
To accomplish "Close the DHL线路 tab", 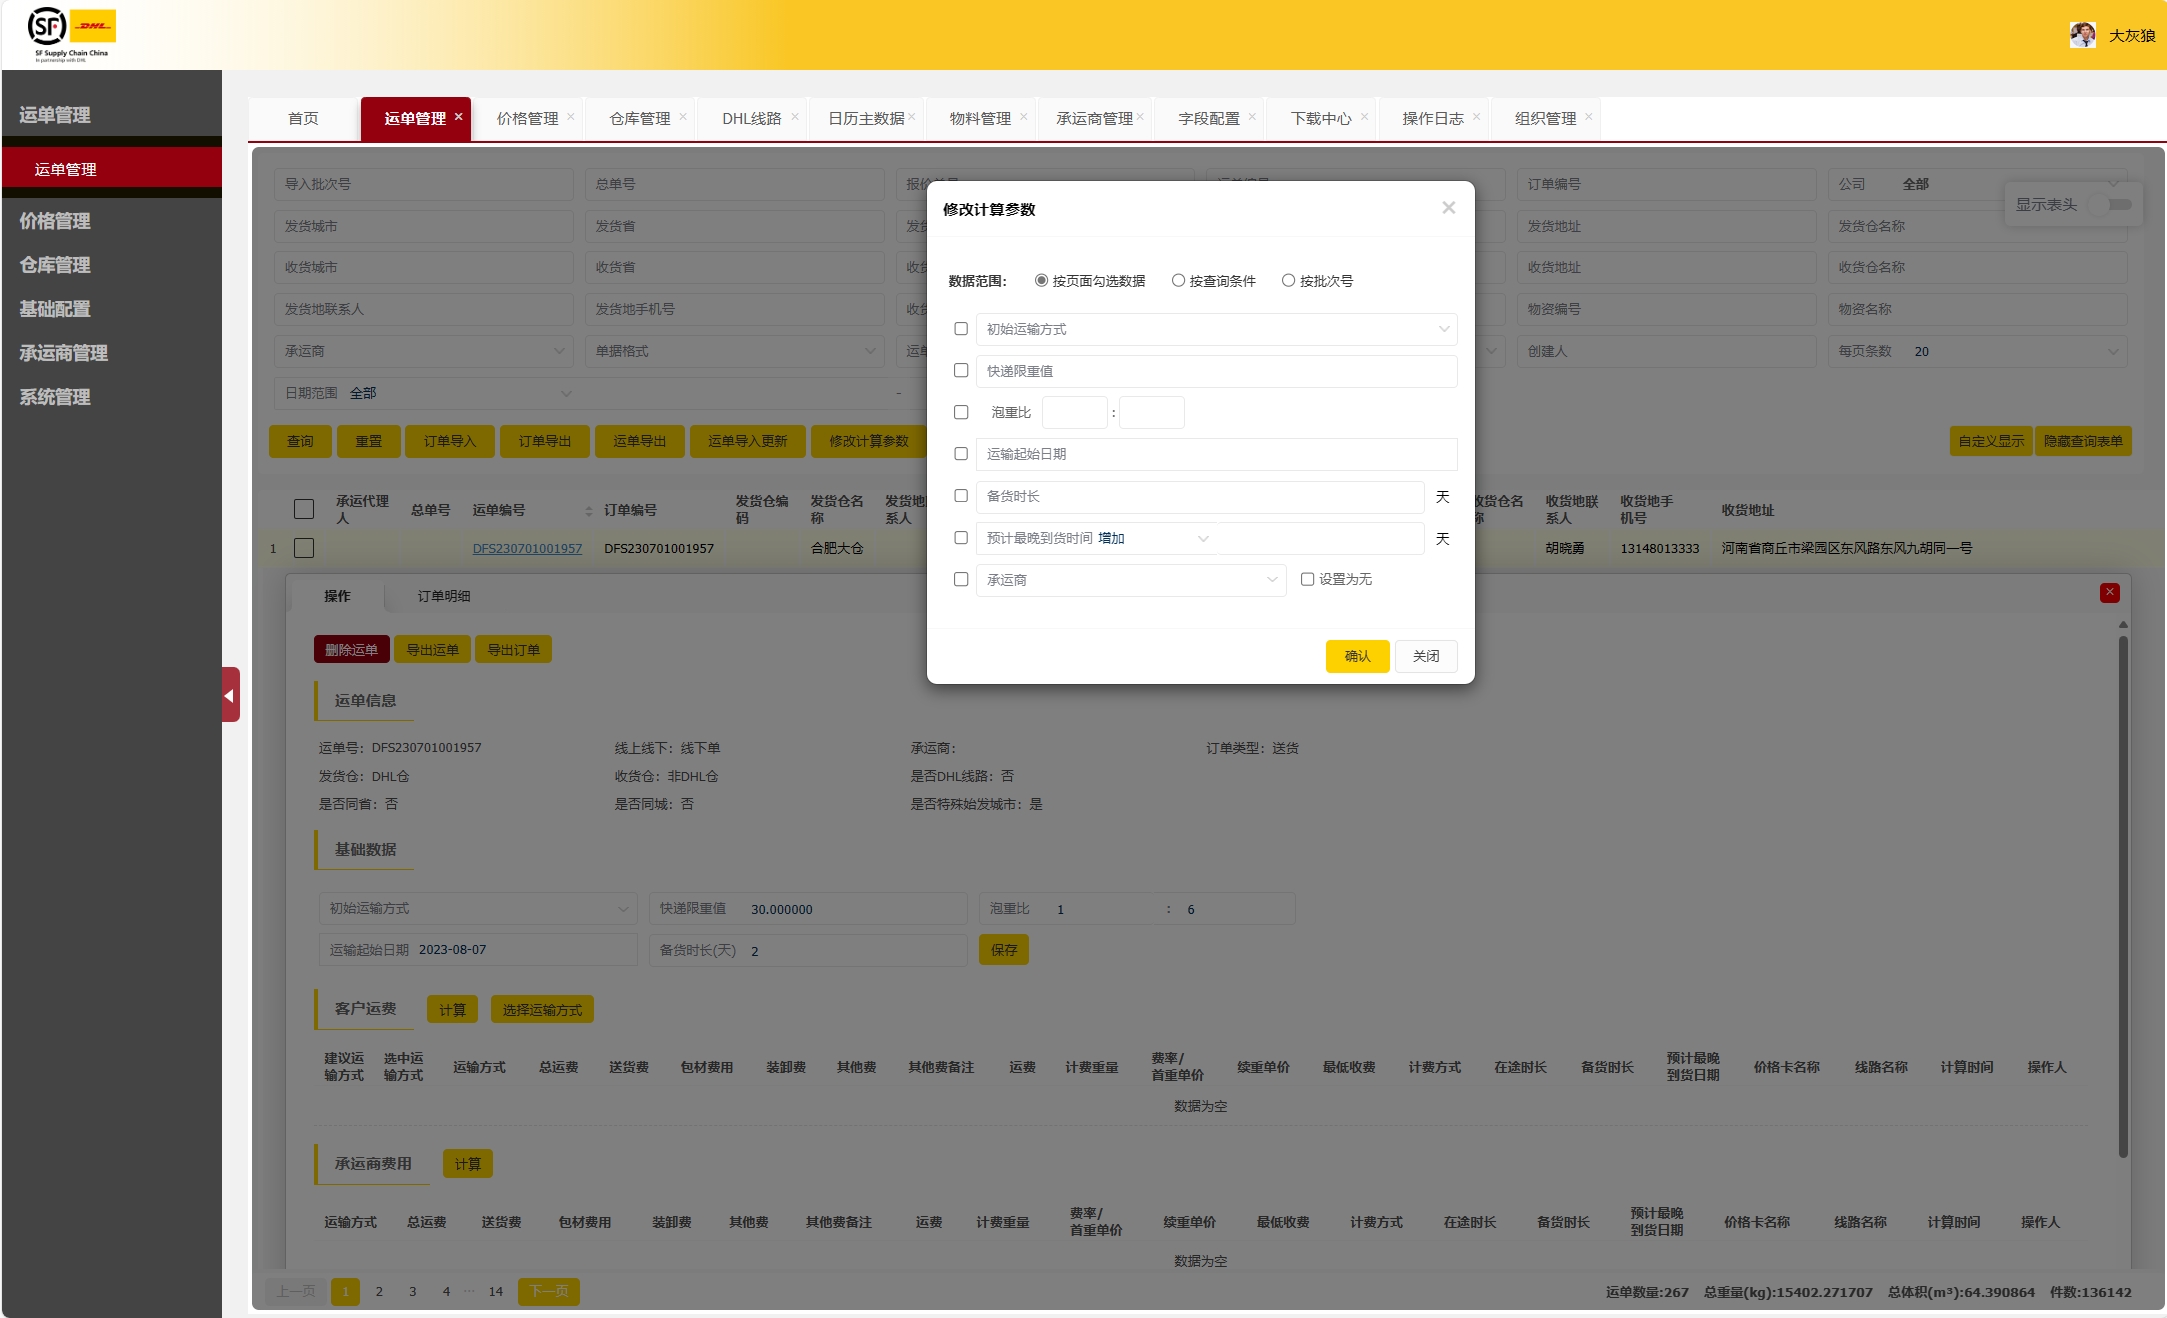I will [795, 117].
